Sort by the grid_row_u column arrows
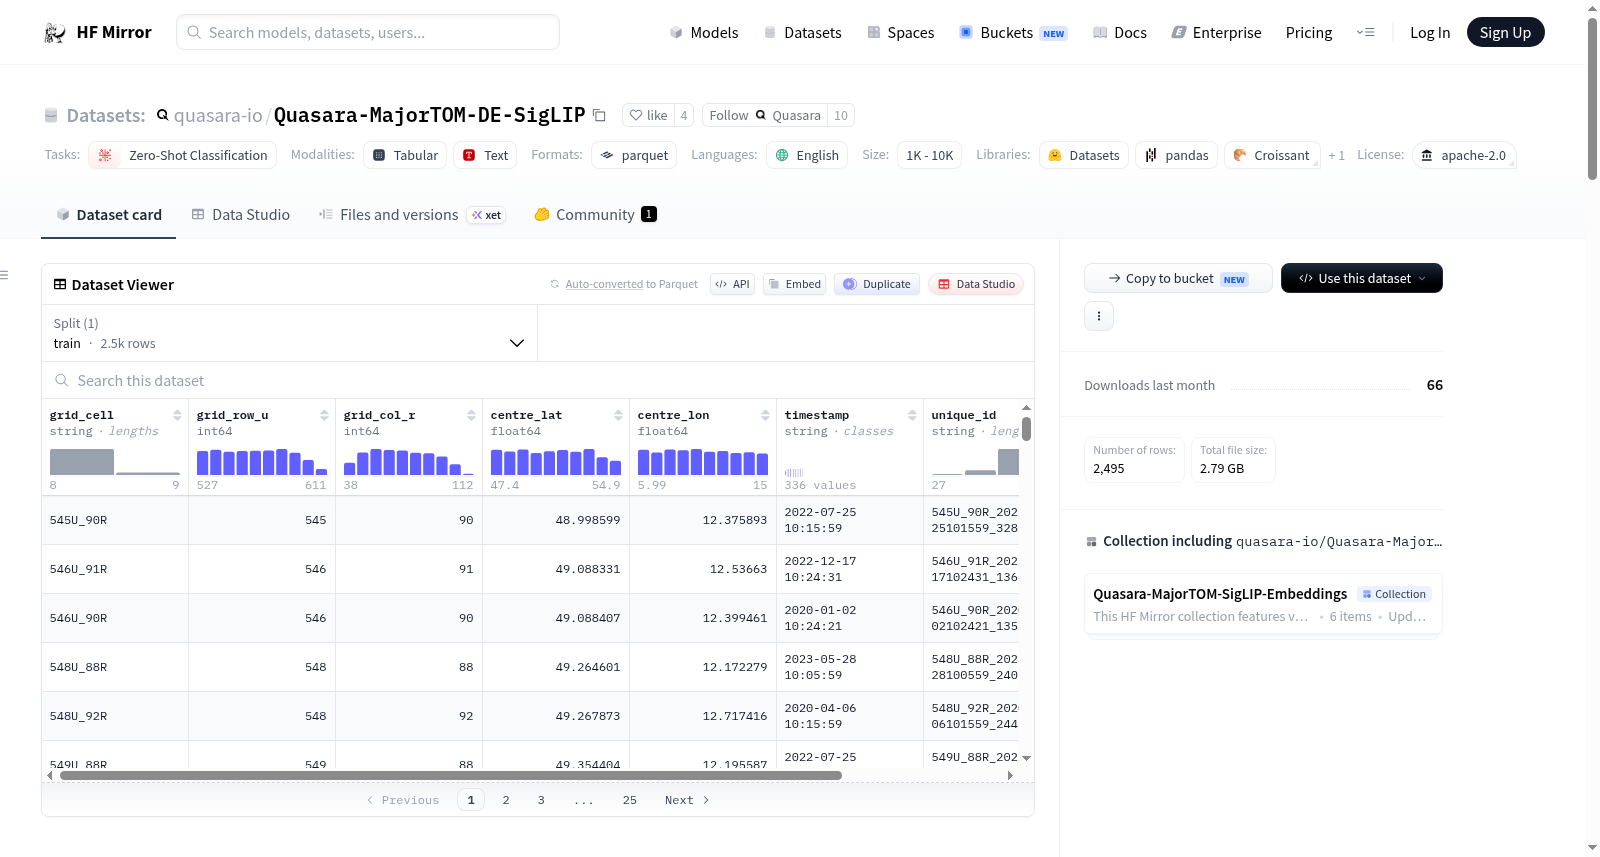1600x857 pixels. coord(324,415)
